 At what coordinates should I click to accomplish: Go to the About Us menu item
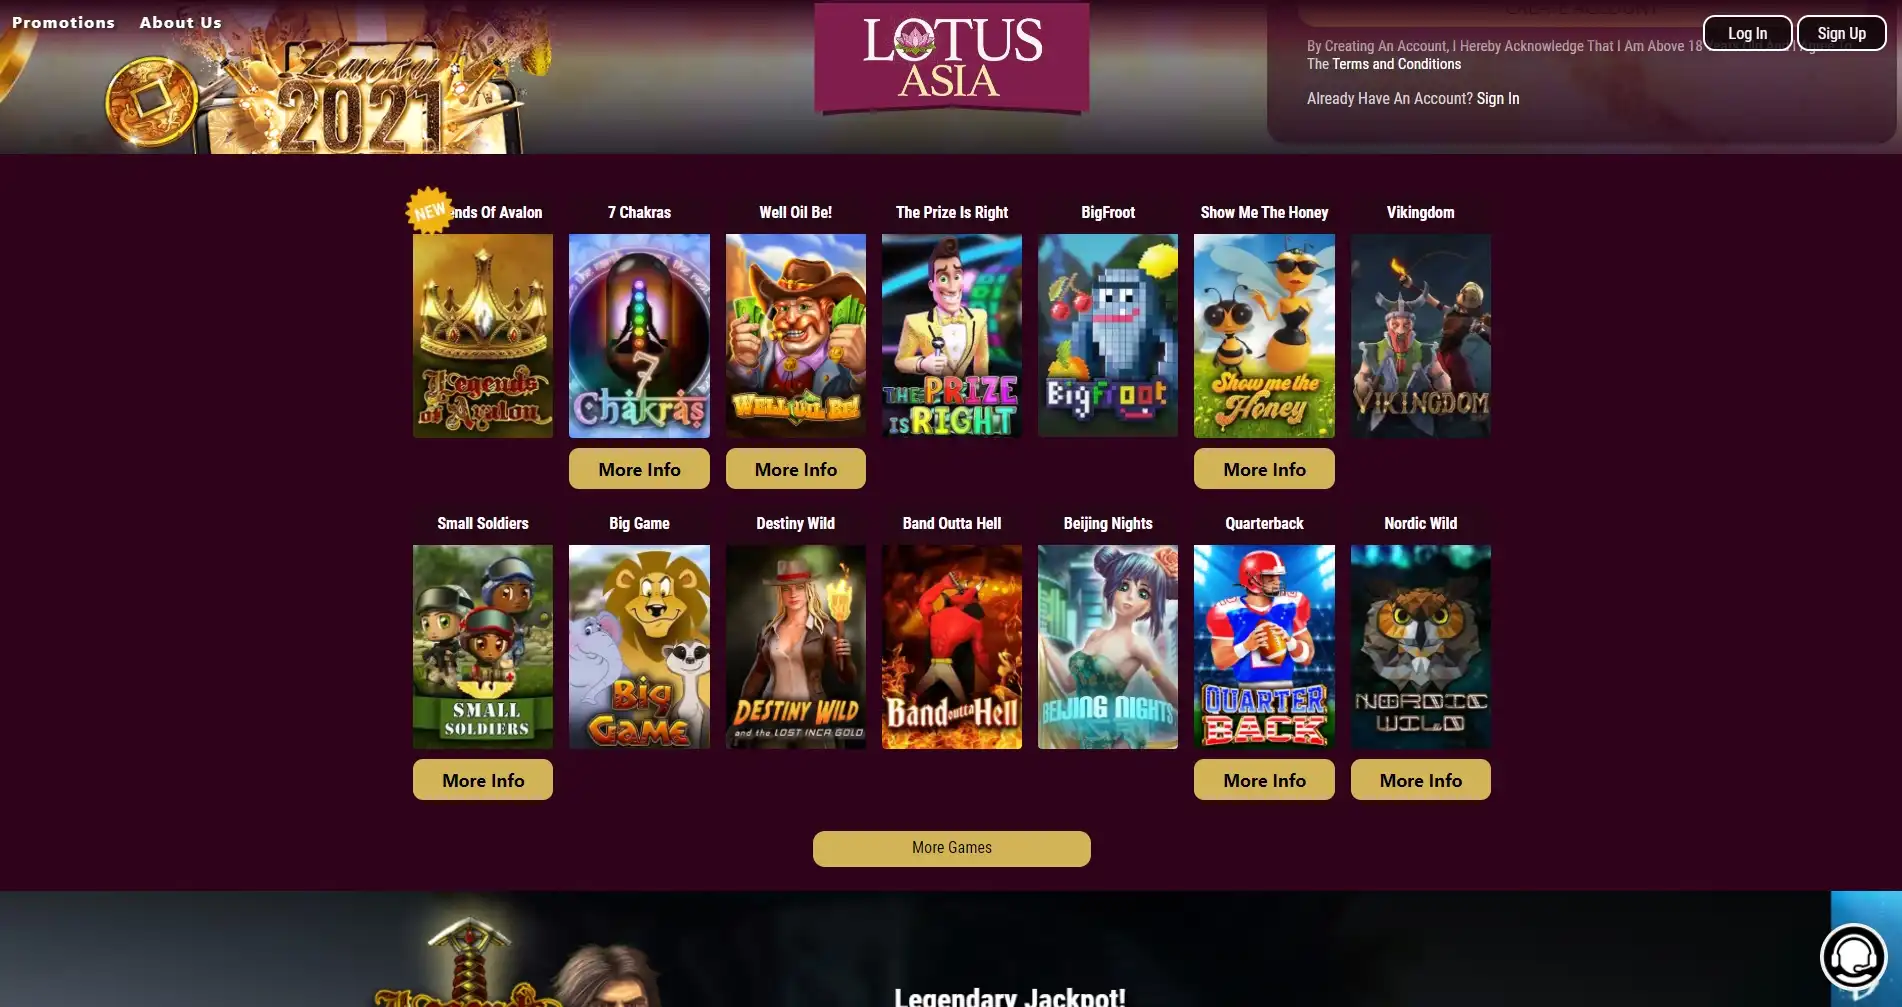click(181, 22)
